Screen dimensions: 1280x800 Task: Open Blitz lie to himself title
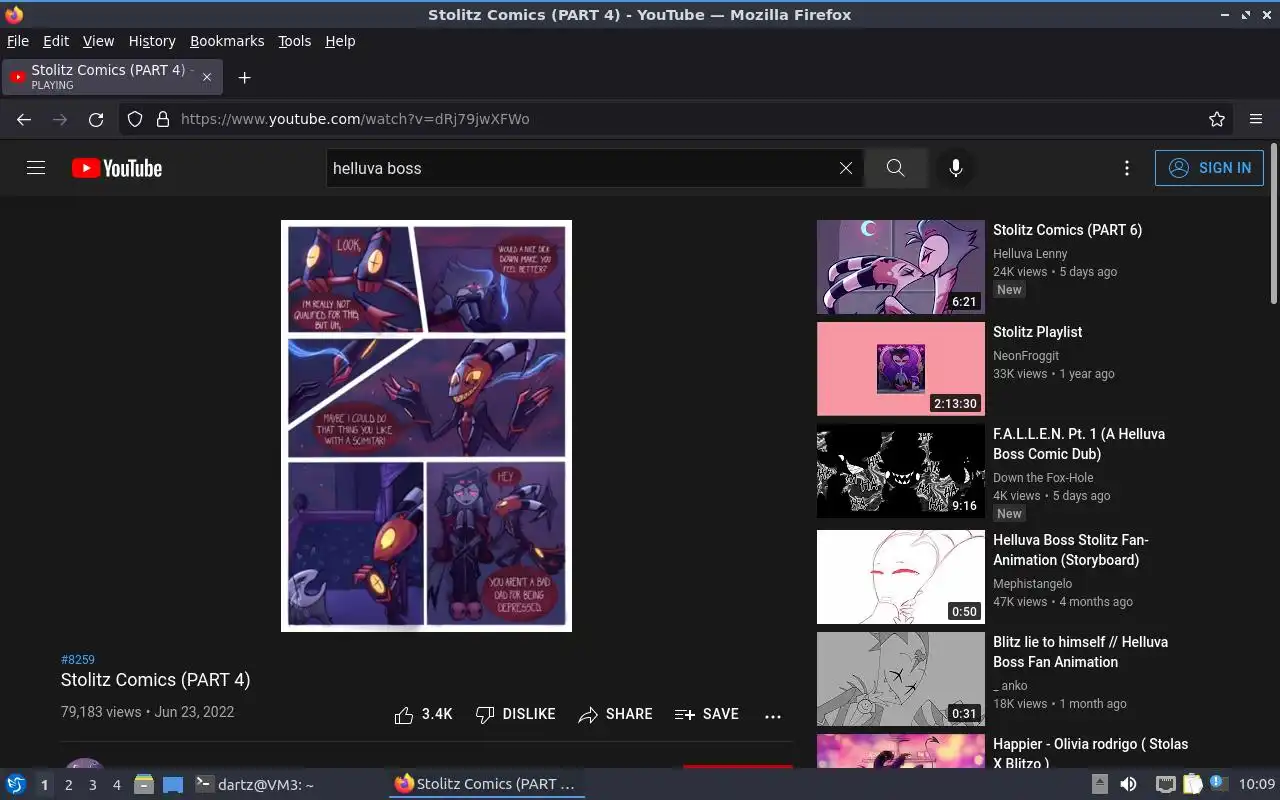point(1080,652)
